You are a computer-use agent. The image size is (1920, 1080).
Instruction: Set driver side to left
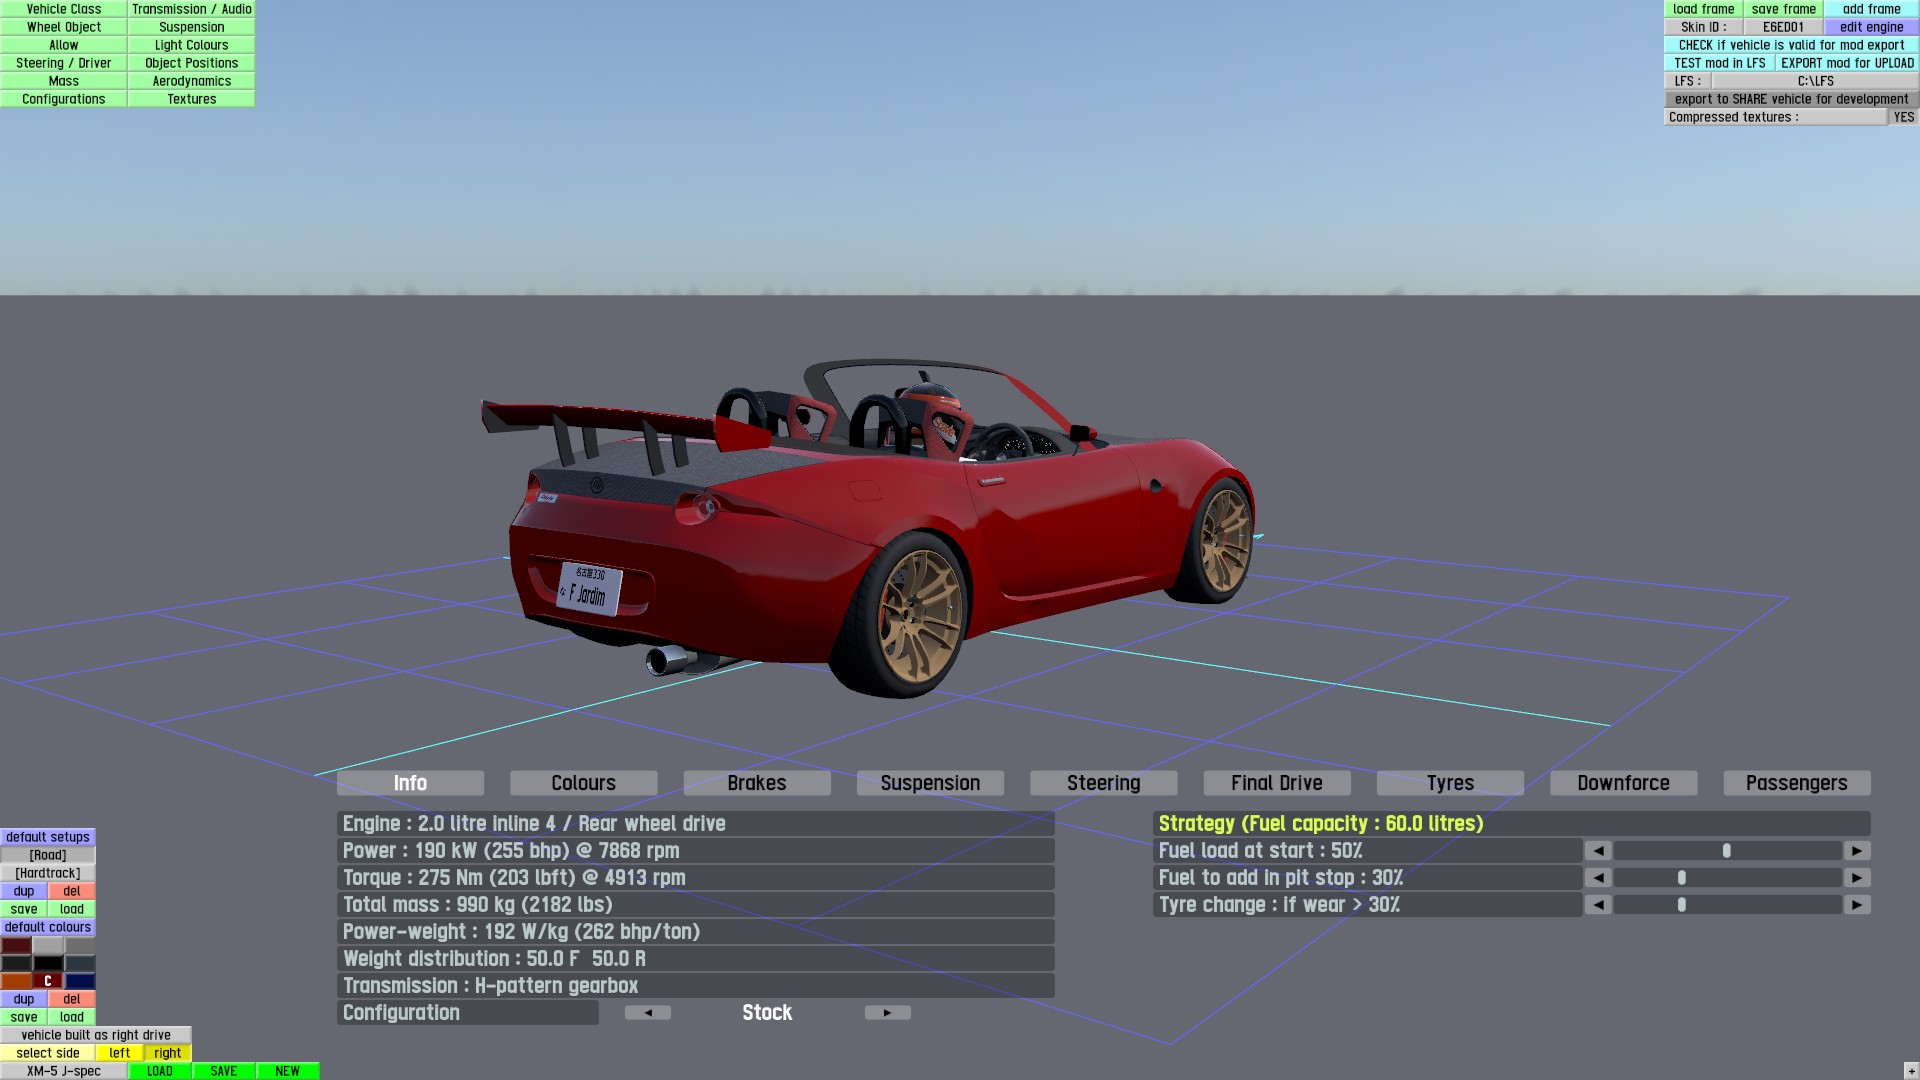tap(120, 1053)
